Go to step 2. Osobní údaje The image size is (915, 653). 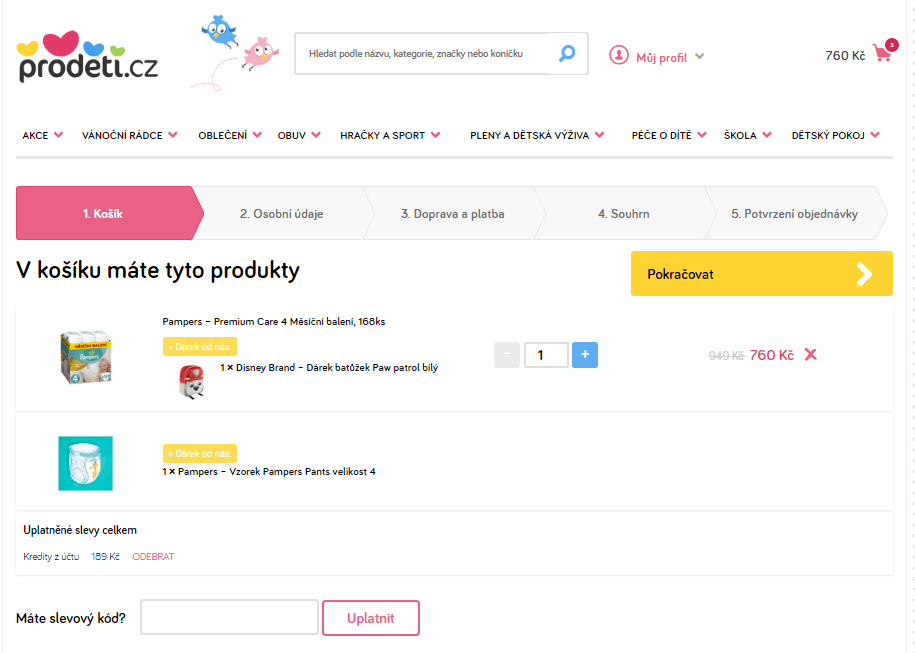point(281,214)
